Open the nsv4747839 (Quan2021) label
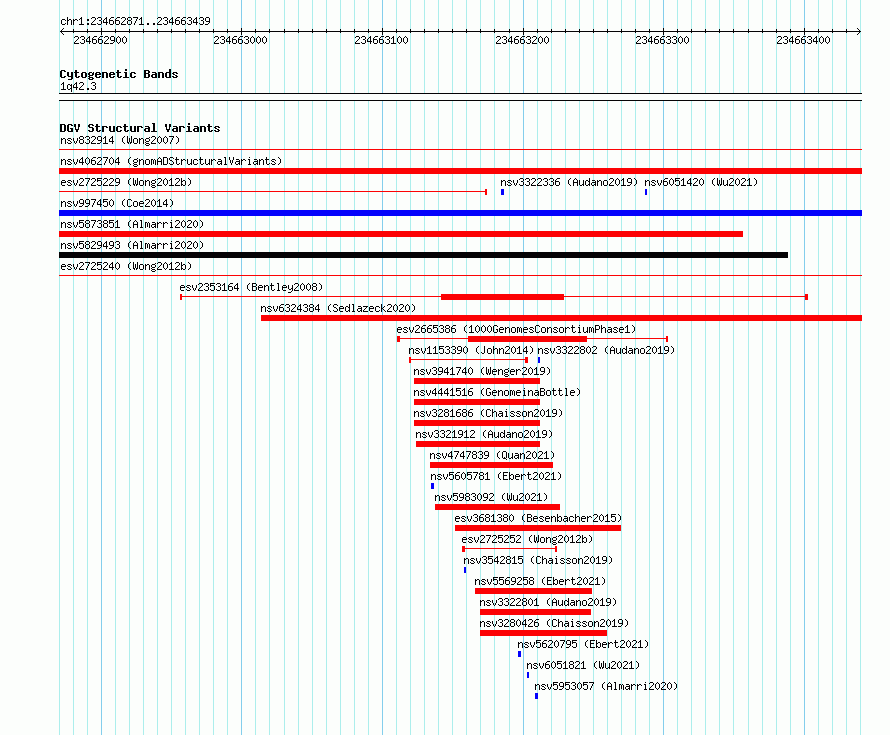The height and width of the screenshot is (735, 890). pyautogui.click(x=492, y=455)
